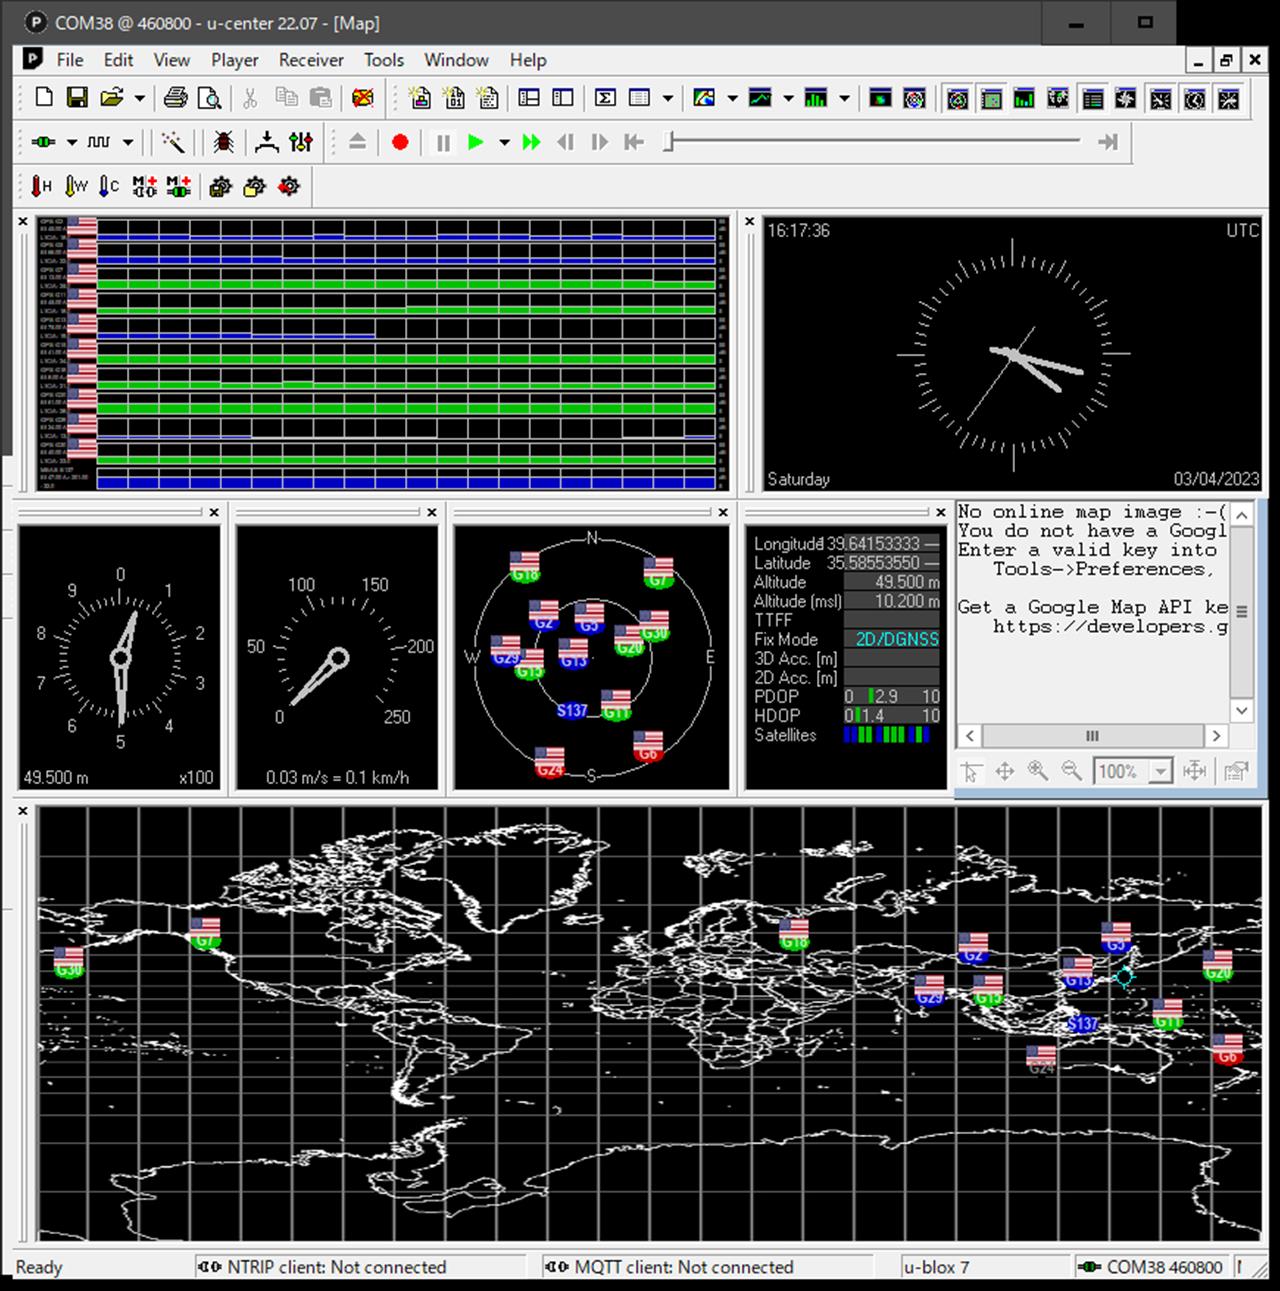
Task: Open the Receiver menu
Action: coord(311,60)
